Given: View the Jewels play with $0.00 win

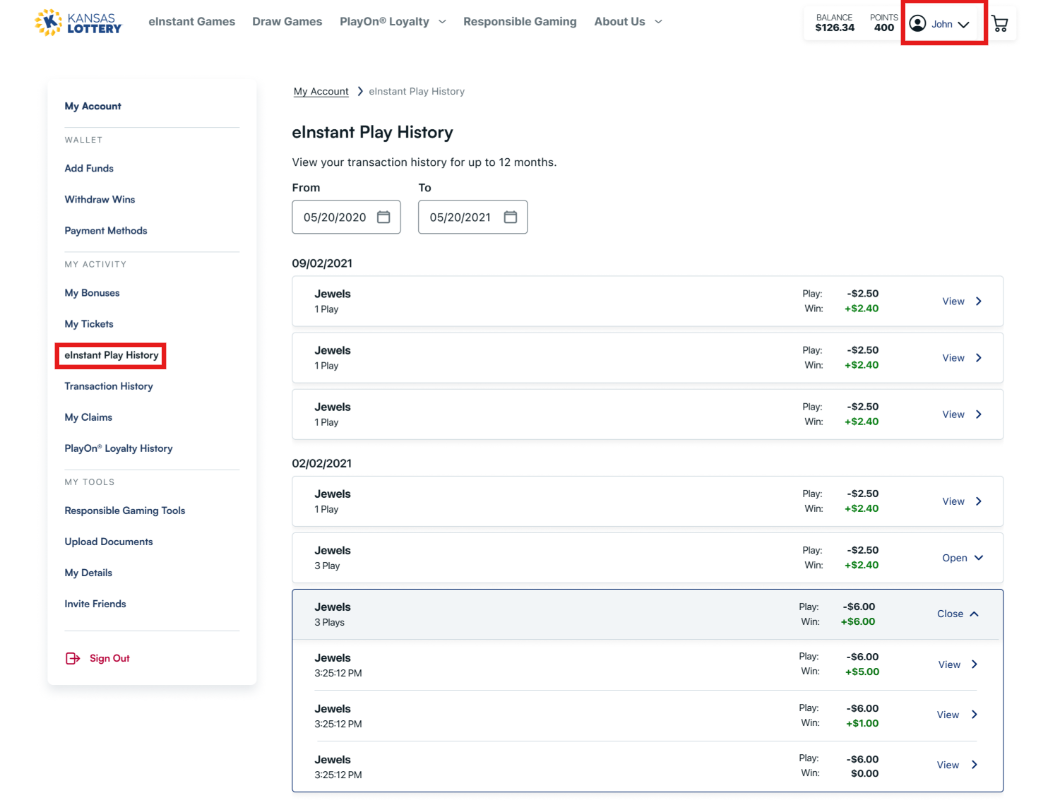Looking at the screenshot, I should point(957,765).
